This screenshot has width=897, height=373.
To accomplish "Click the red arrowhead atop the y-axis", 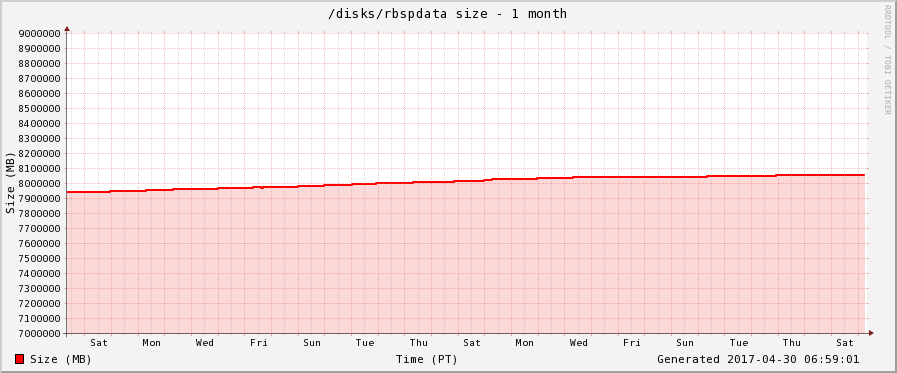I will click(x=67, y=28).
